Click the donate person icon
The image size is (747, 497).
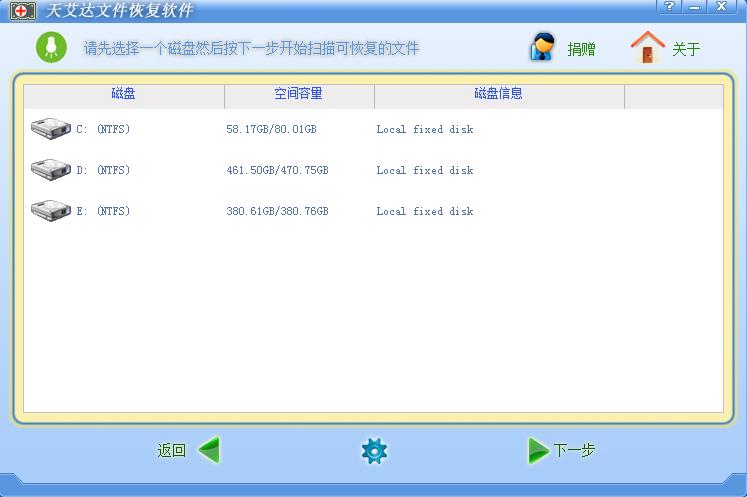coord(543,47)
